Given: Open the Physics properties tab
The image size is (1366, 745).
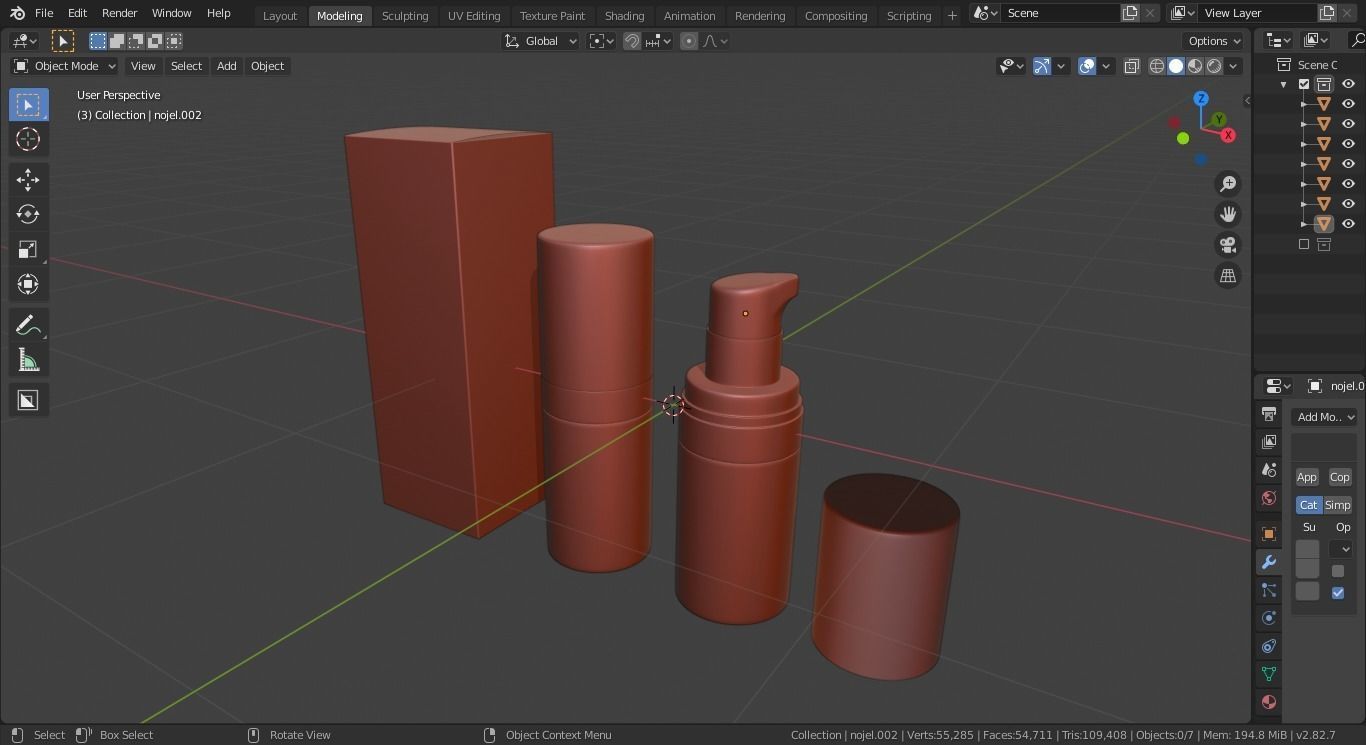Looking at the screenshot, I should click(1269, 618).
